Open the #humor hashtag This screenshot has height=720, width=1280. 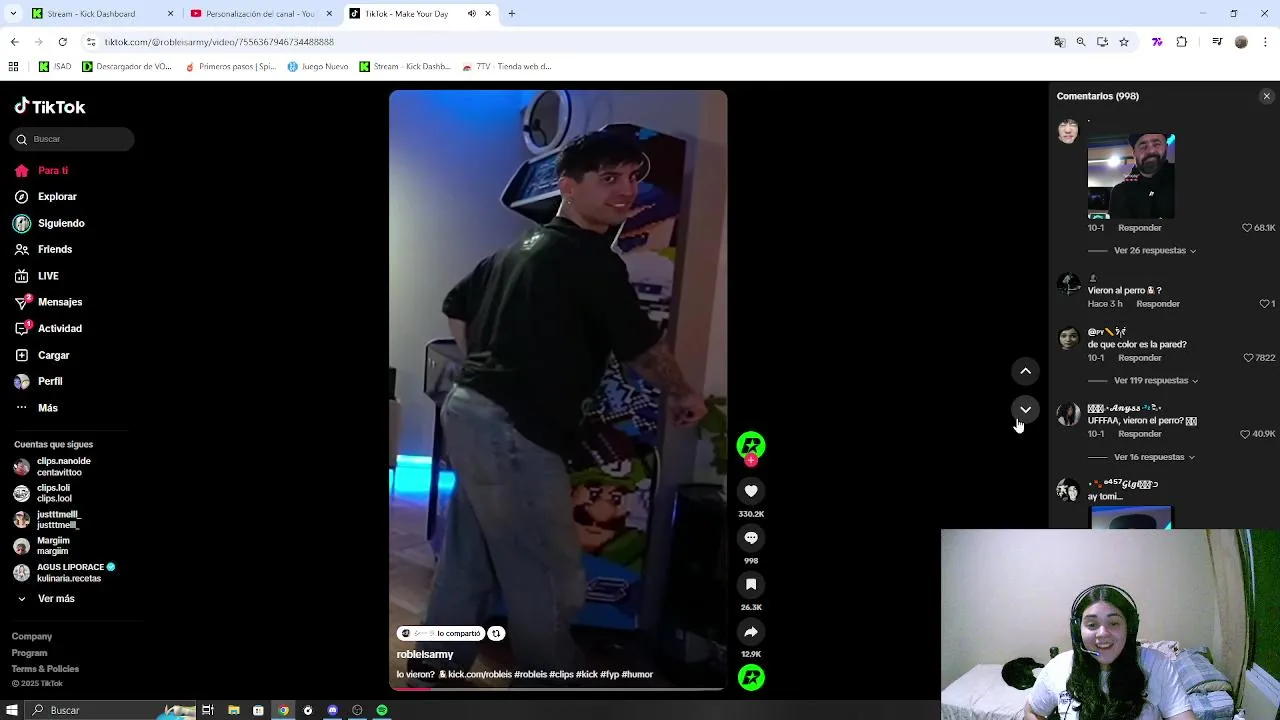(x=637, y=675)
